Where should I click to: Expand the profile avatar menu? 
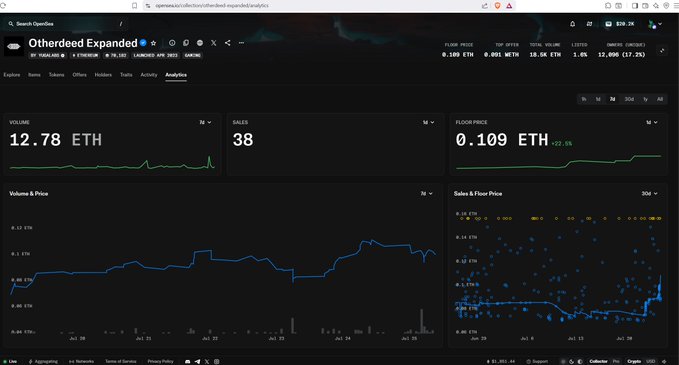[x=655, y=24]
